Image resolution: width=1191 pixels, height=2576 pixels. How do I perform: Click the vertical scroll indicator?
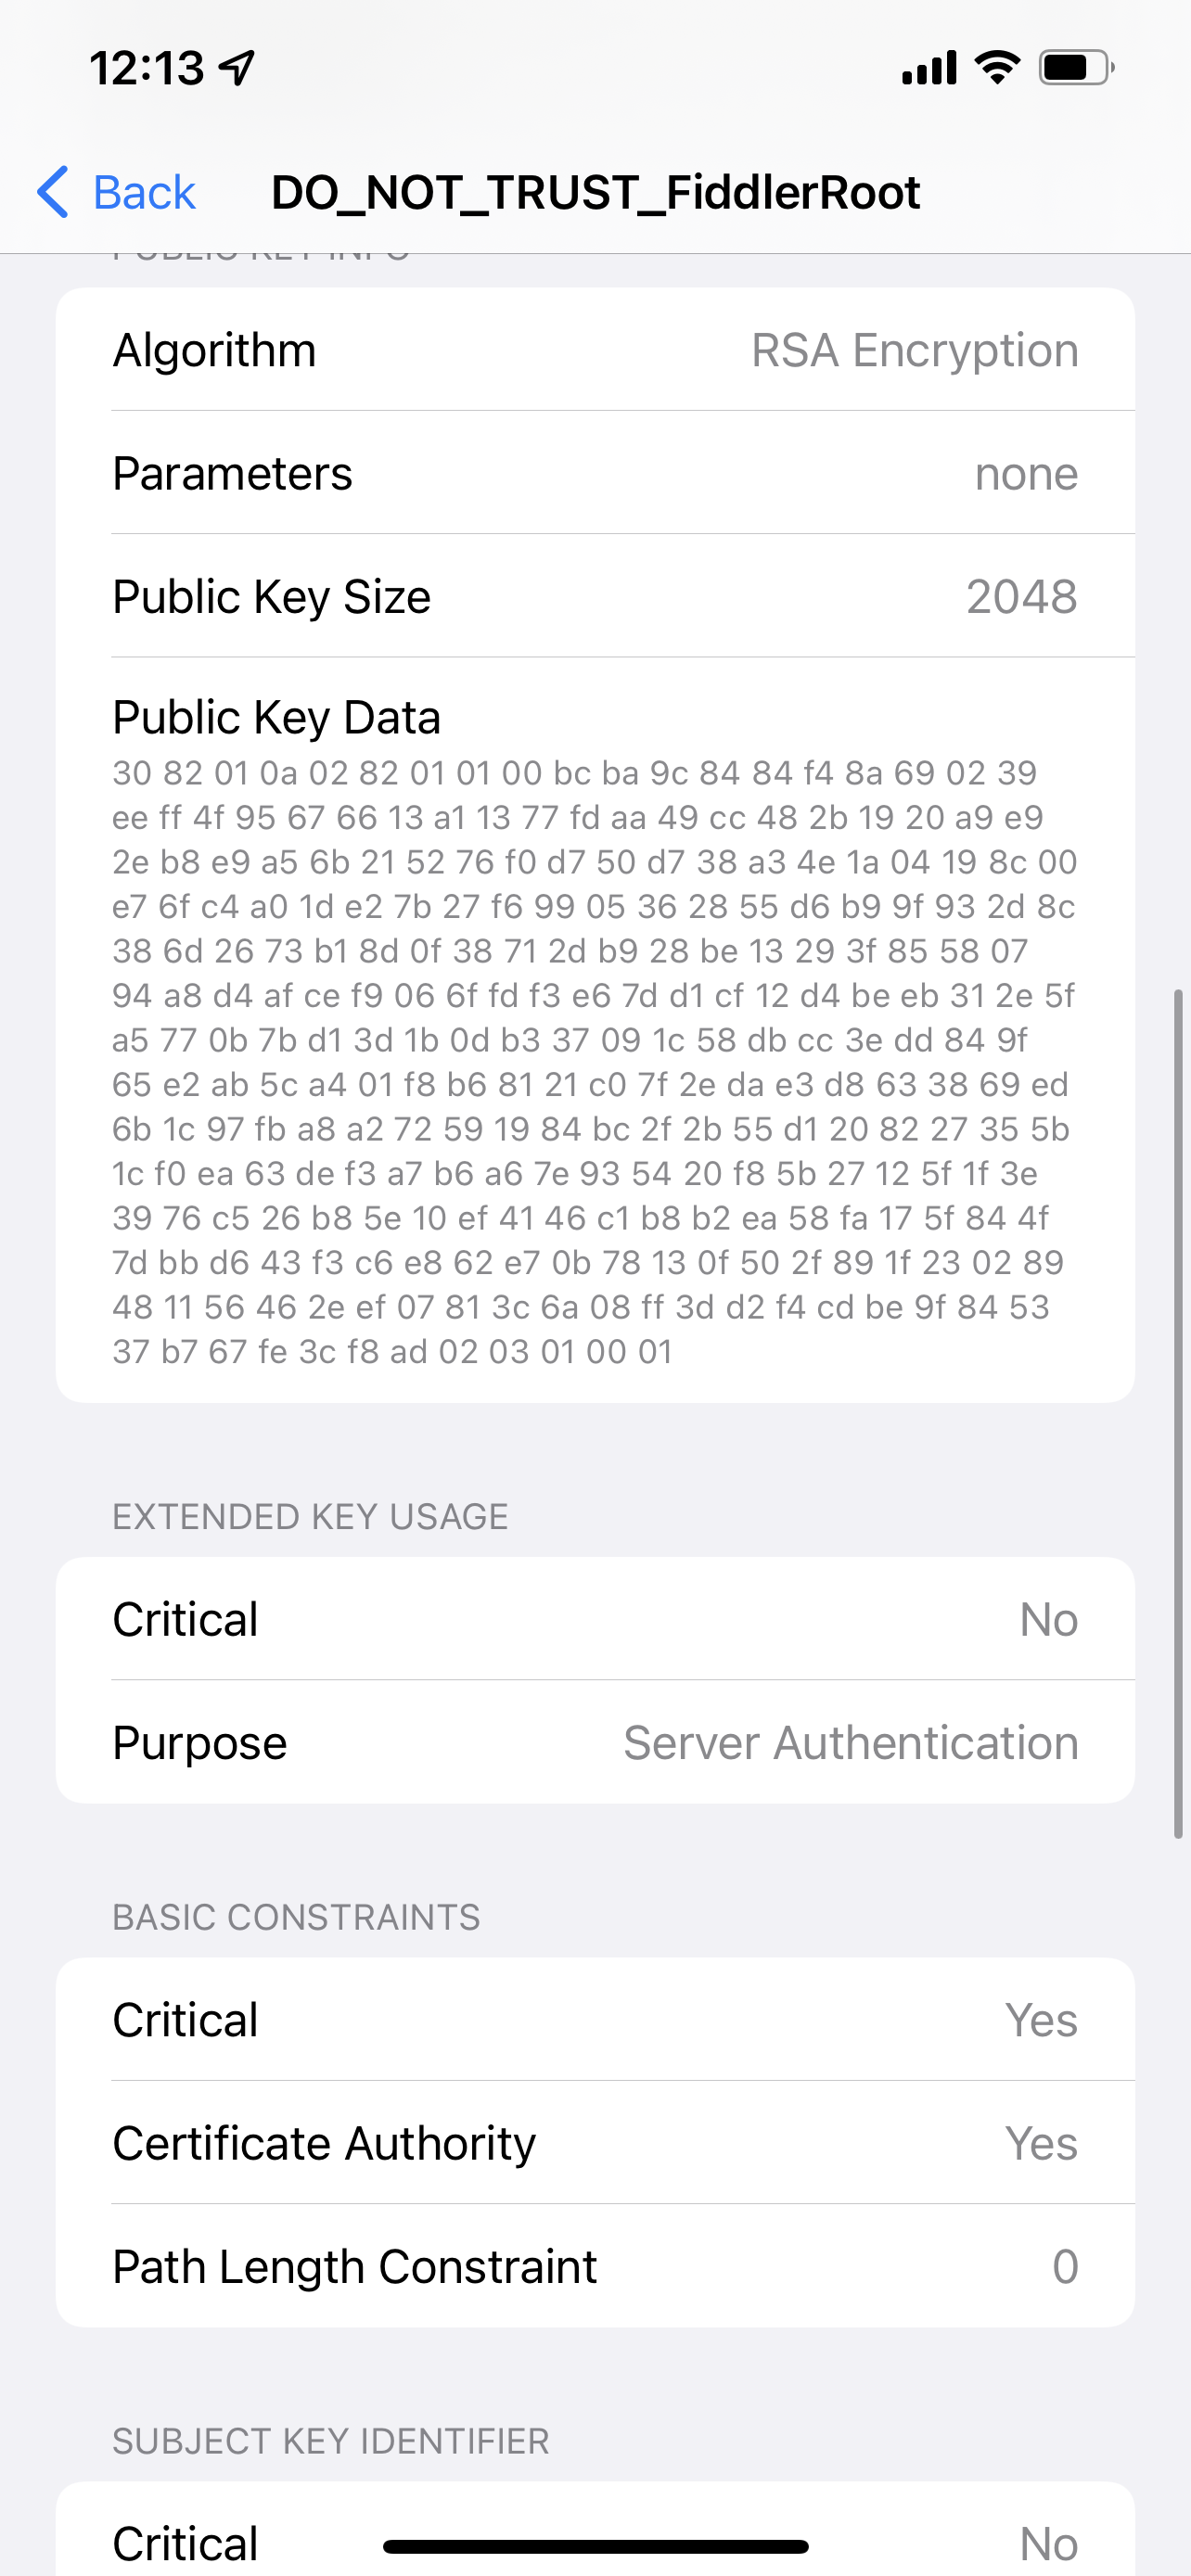click(1178, 1412)
